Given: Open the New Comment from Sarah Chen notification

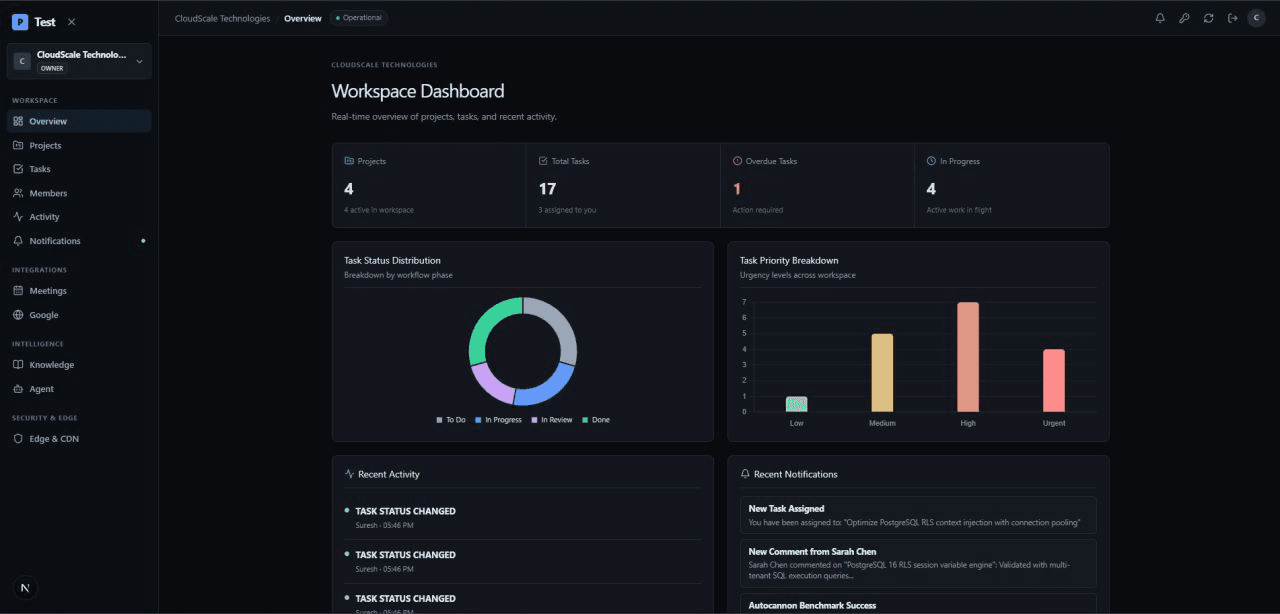Looking at the screenshot, I should 918,563.
